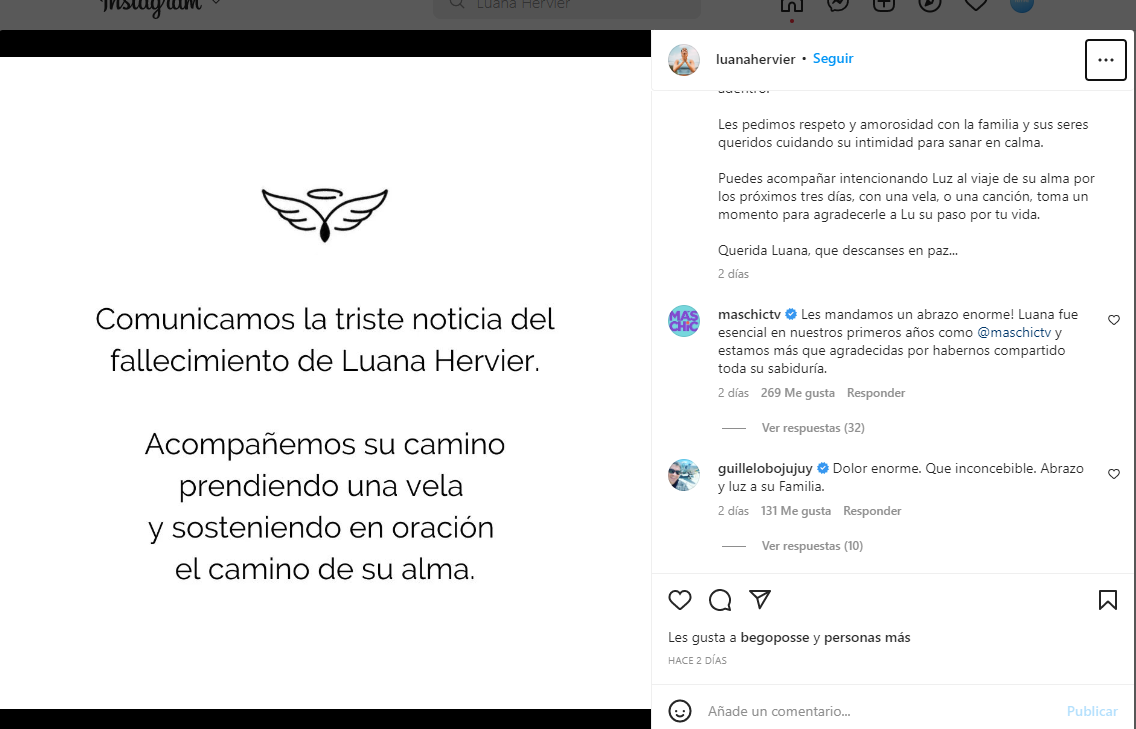Reply to the maschictv comment

(x=876, y=393)
